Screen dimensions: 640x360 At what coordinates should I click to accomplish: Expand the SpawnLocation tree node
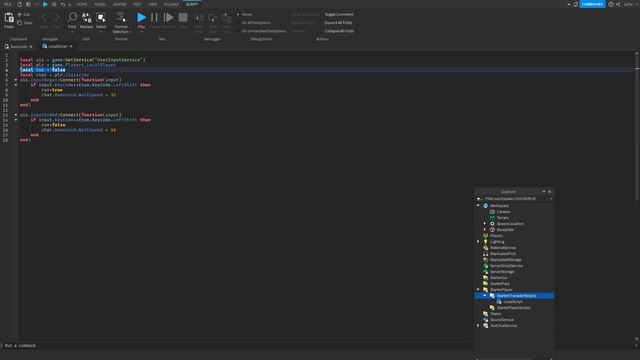pyautogui.click(x=485, y=224)
